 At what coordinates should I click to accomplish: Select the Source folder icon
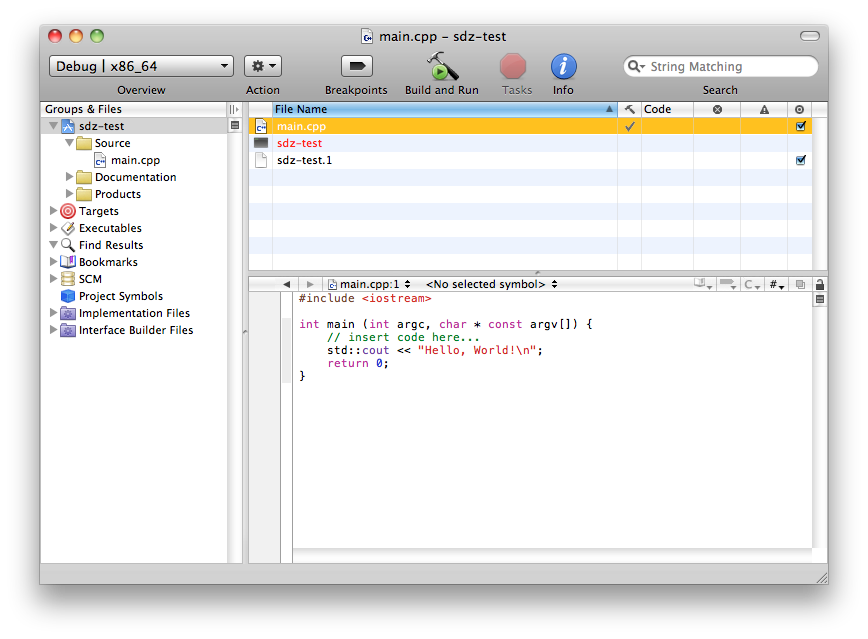click(x=84, y=143)
